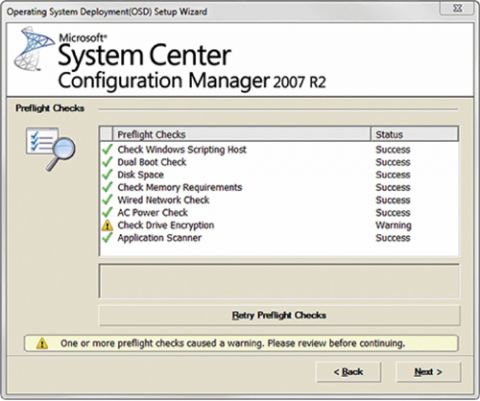Image resolution: width=480 pixels, height=401 pixels.
Task: Click the warning icon in the yellow notice bar
Action: [x=42, y=343]
